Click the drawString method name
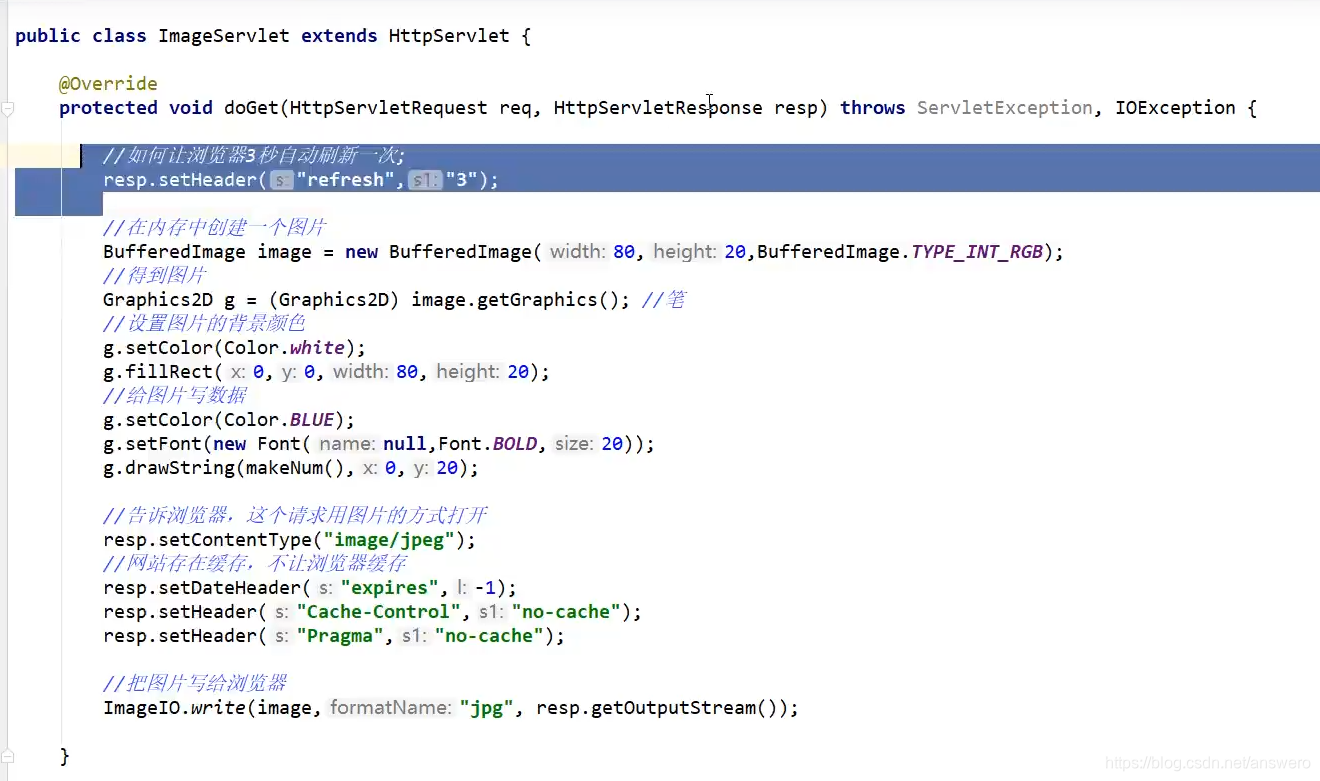 pos(180,468)
